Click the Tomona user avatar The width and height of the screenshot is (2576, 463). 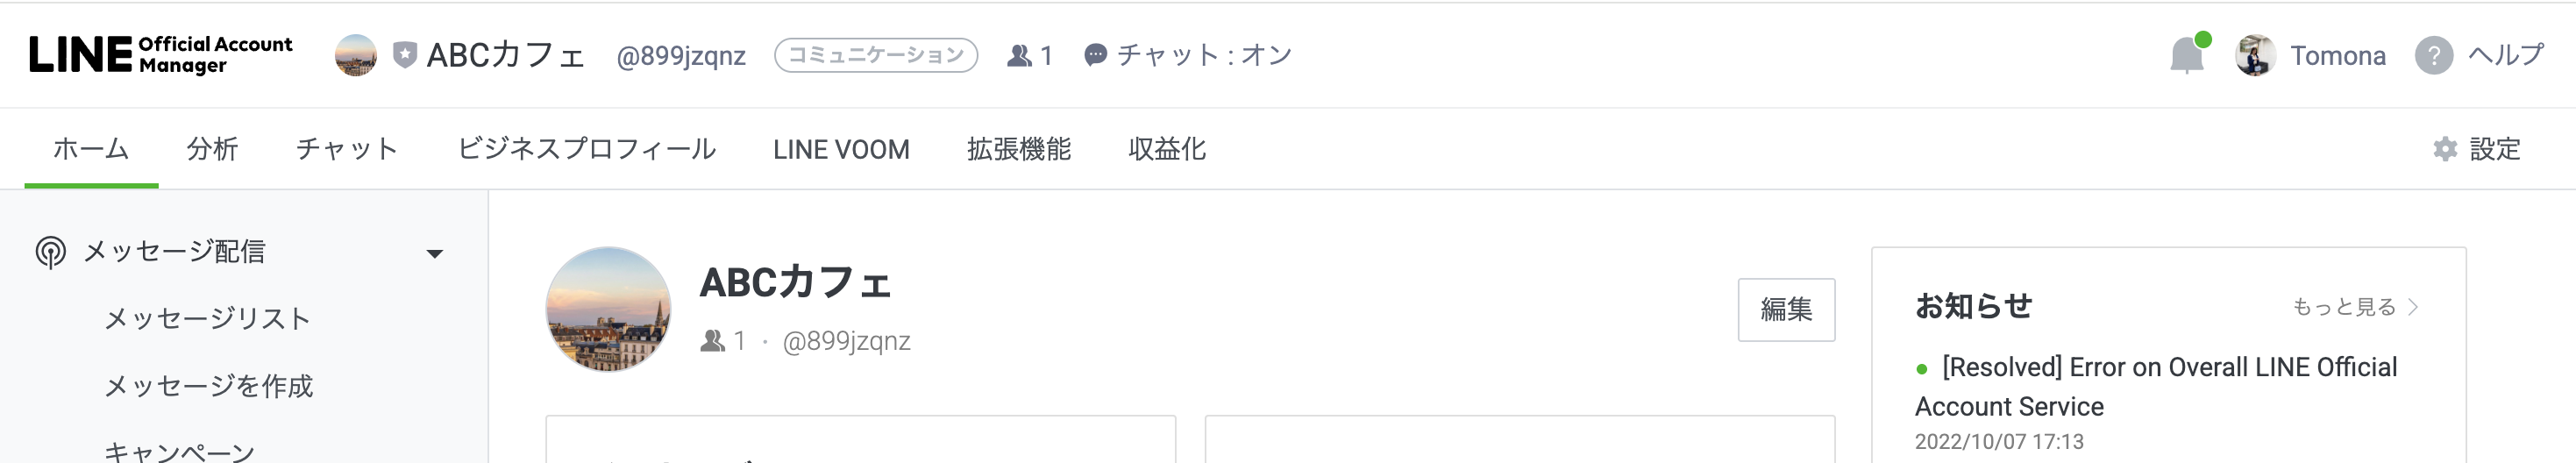(2255, 56)
